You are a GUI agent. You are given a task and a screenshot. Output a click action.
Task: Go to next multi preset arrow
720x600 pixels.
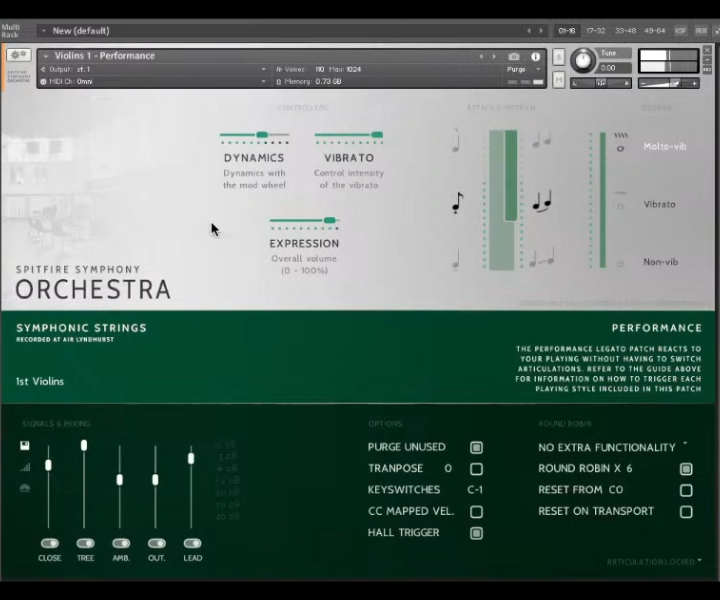tap(541, 31)
